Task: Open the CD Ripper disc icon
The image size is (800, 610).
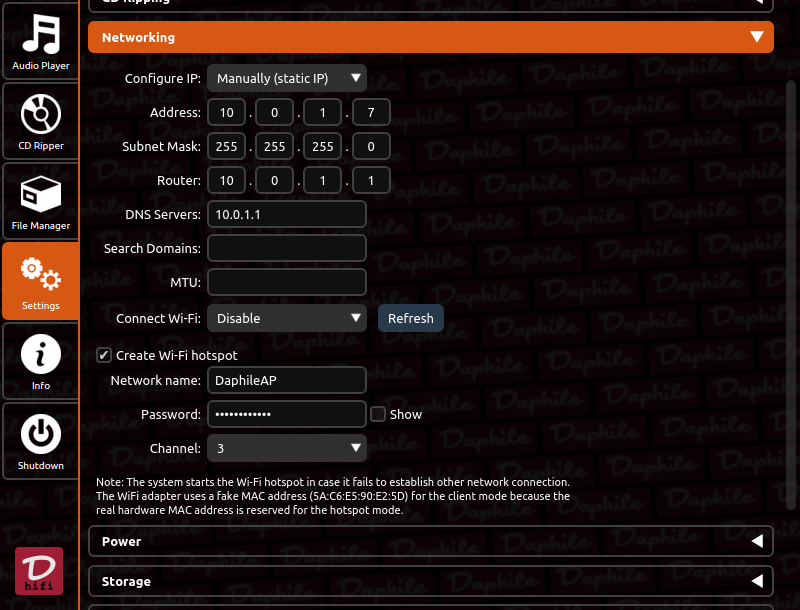Action: coord(41,114)
